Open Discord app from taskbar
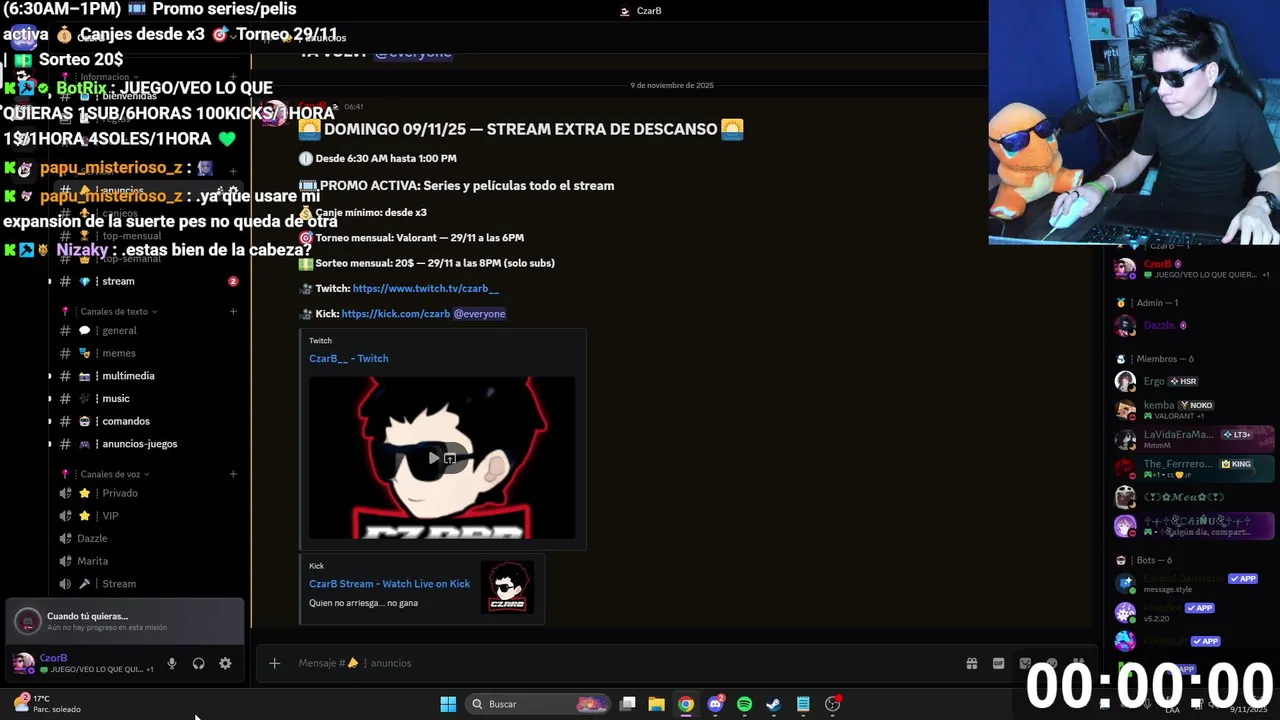The height and width of the screenshot is (720, 1280). click(715, 704)
